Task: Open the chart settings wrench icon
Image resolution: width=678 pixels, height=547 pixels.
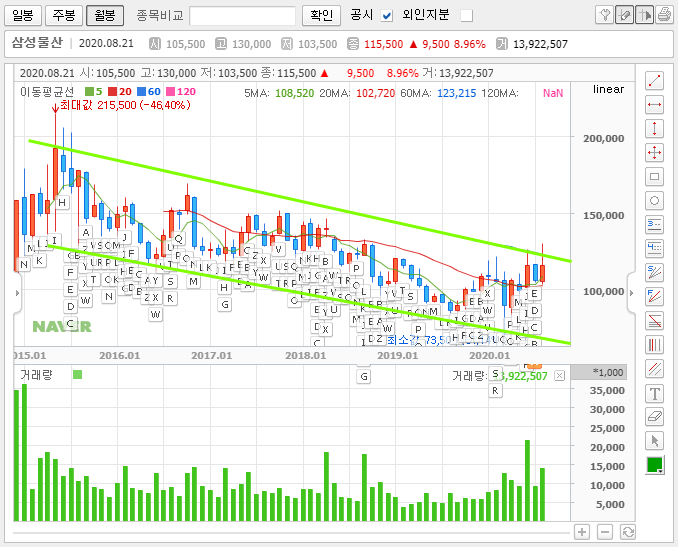Action: [x=604, y=15]
